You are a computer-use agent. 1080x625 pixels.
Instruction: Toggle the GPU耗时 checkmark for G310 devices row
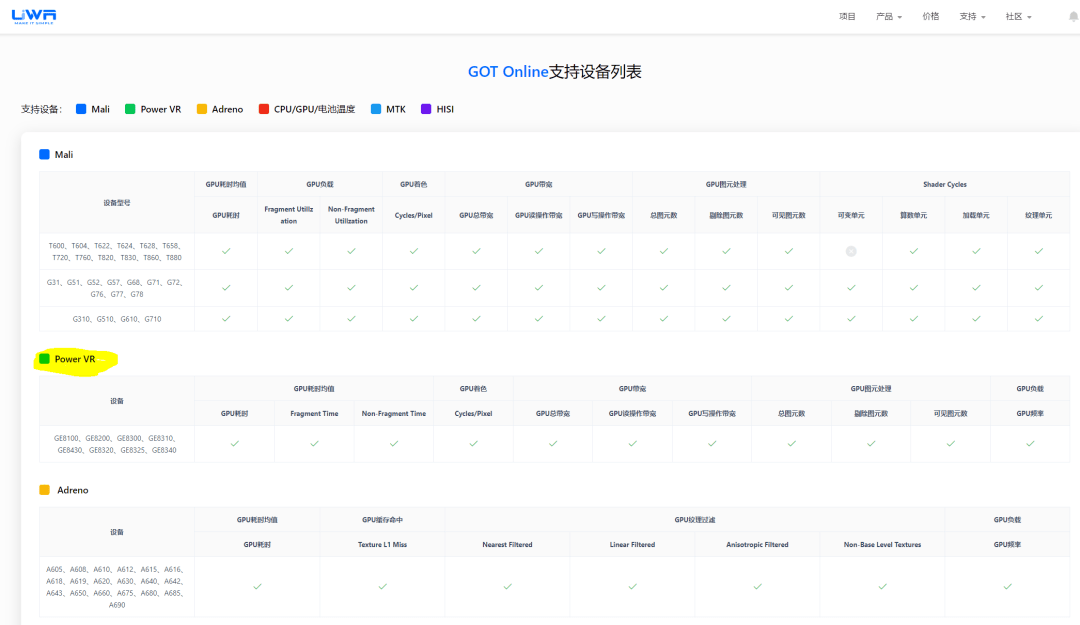click(226, 319)
